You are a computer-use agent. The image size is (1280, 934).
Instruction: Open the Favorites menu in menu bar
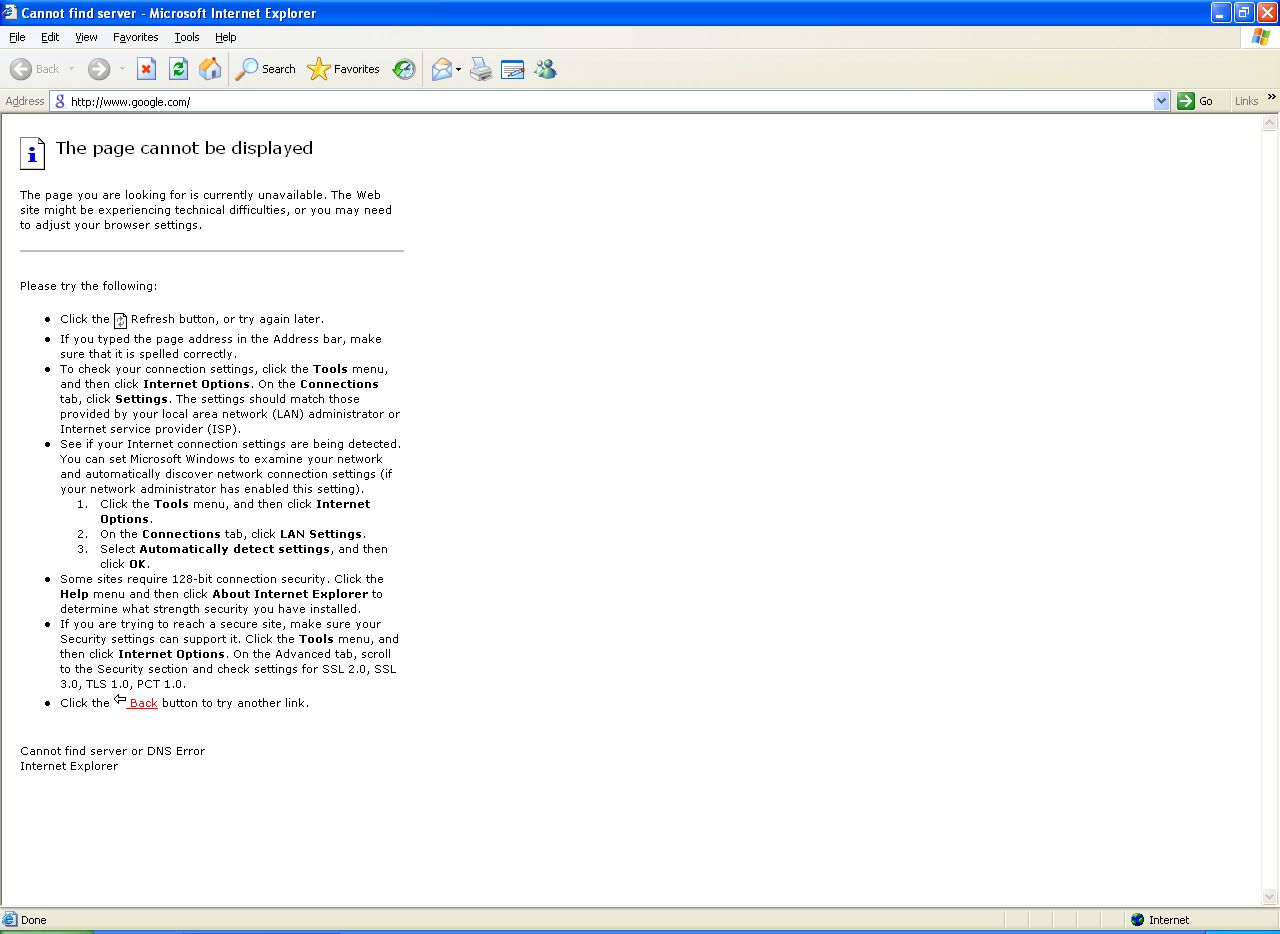tap(136, 37)
